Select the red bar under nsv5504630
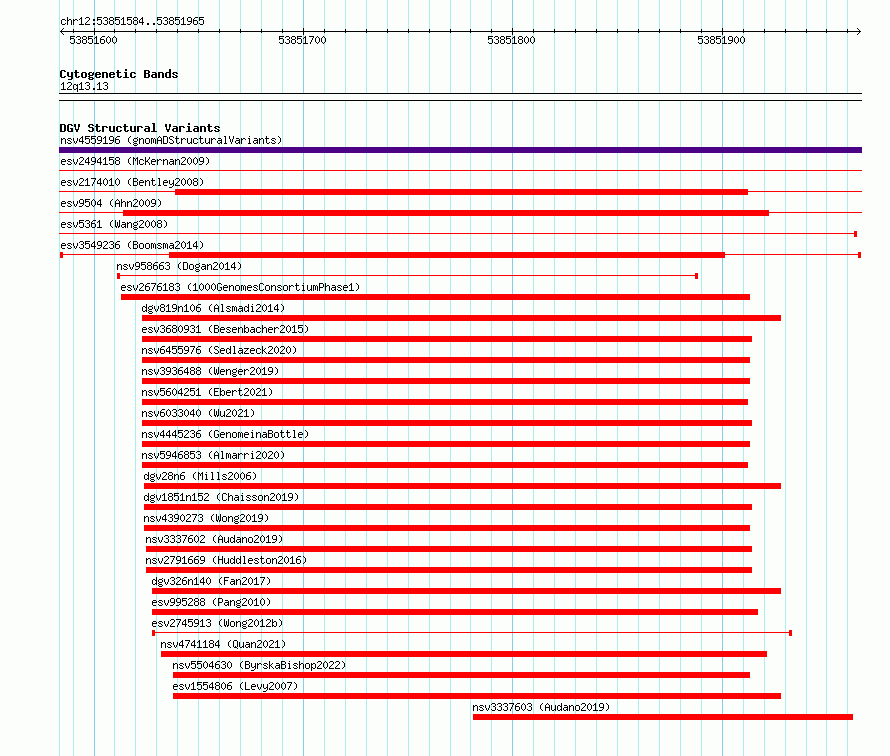 [x=461, y=675]
